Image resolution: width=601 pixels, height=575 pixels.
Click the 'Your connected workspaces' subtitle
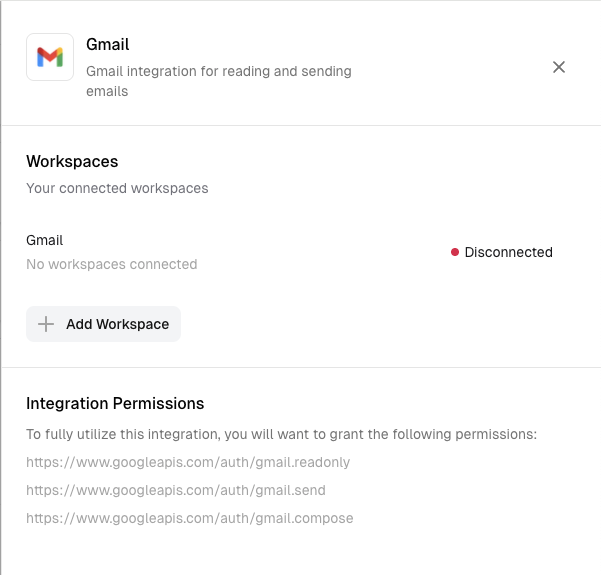[117, 188]
